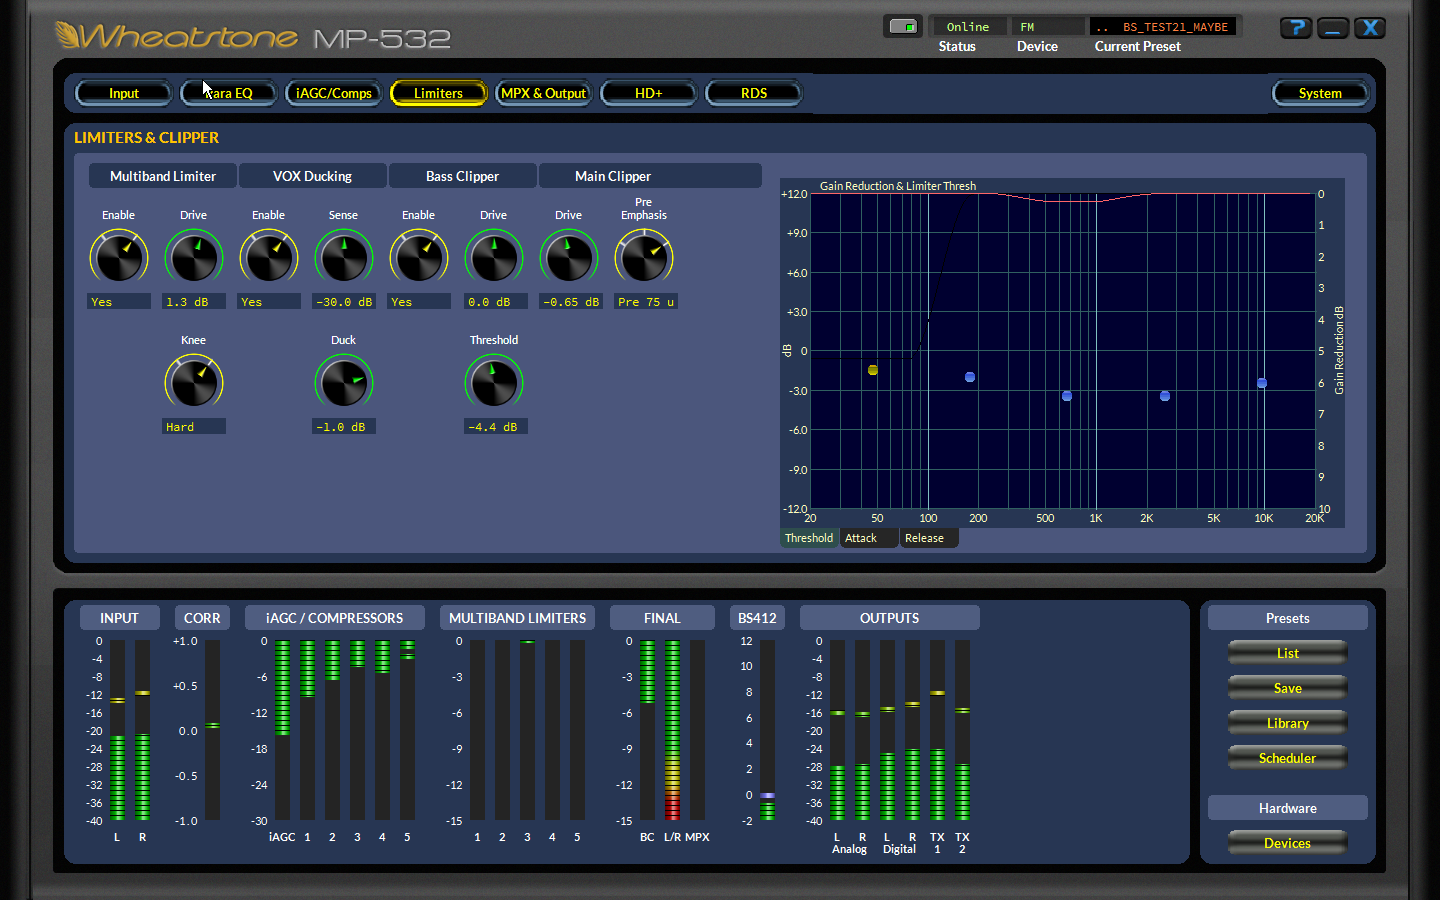
Task: Click the Multiband Limiter Enable knob
Action: point(119,257)
